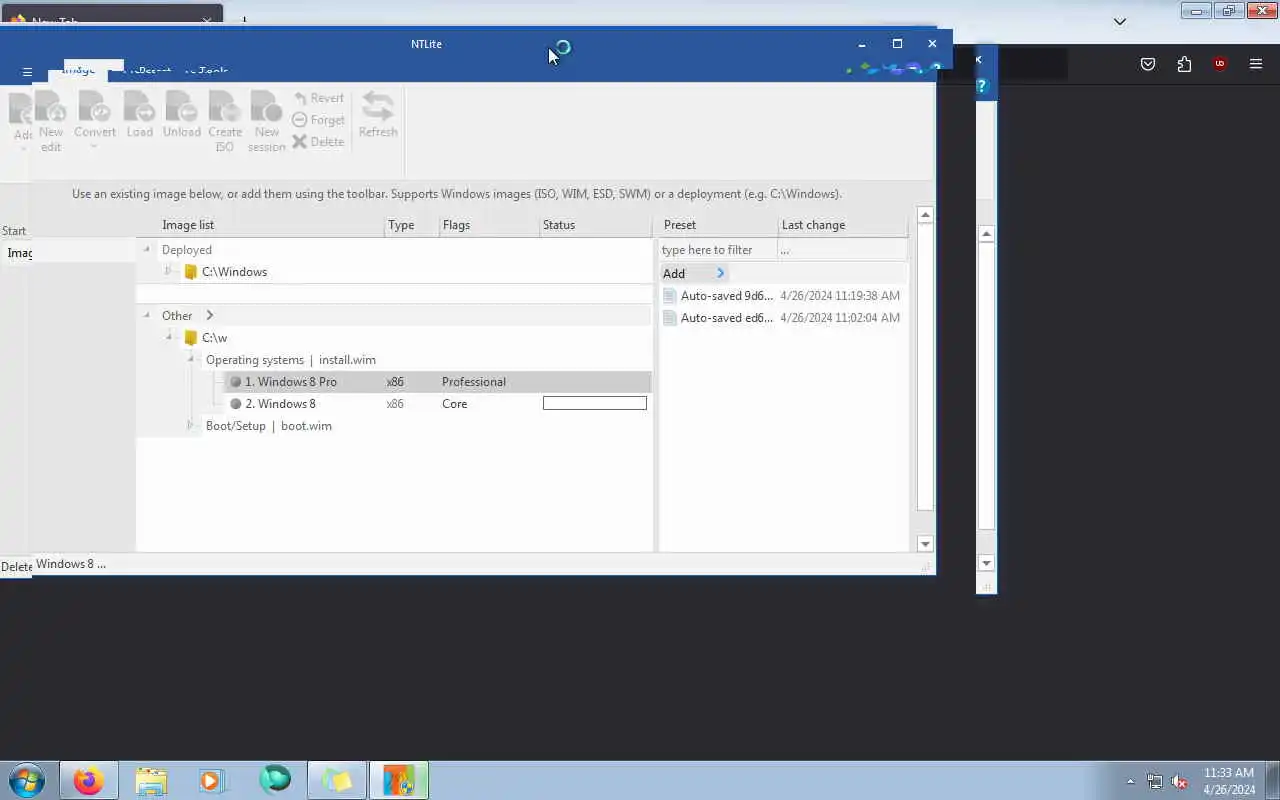Click the blue help question mark icon
This screenshot has height=800, width=1280.
[x=982, y=86]
